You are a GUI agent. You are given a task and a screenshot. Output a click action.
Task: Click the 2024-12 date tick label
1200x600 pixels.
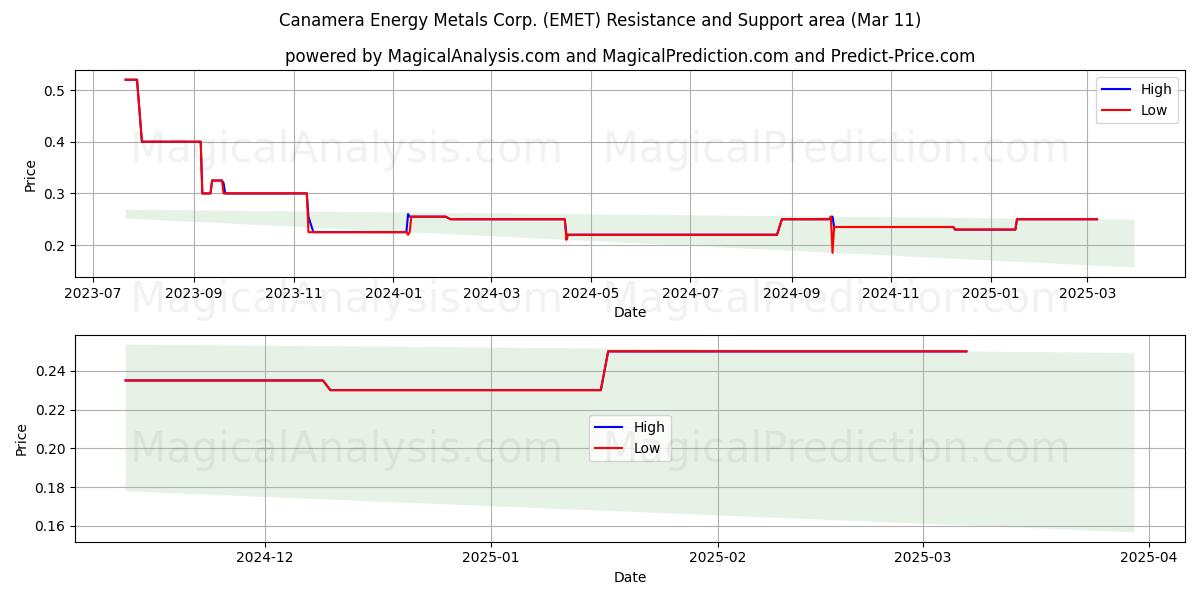click(265, 558)
